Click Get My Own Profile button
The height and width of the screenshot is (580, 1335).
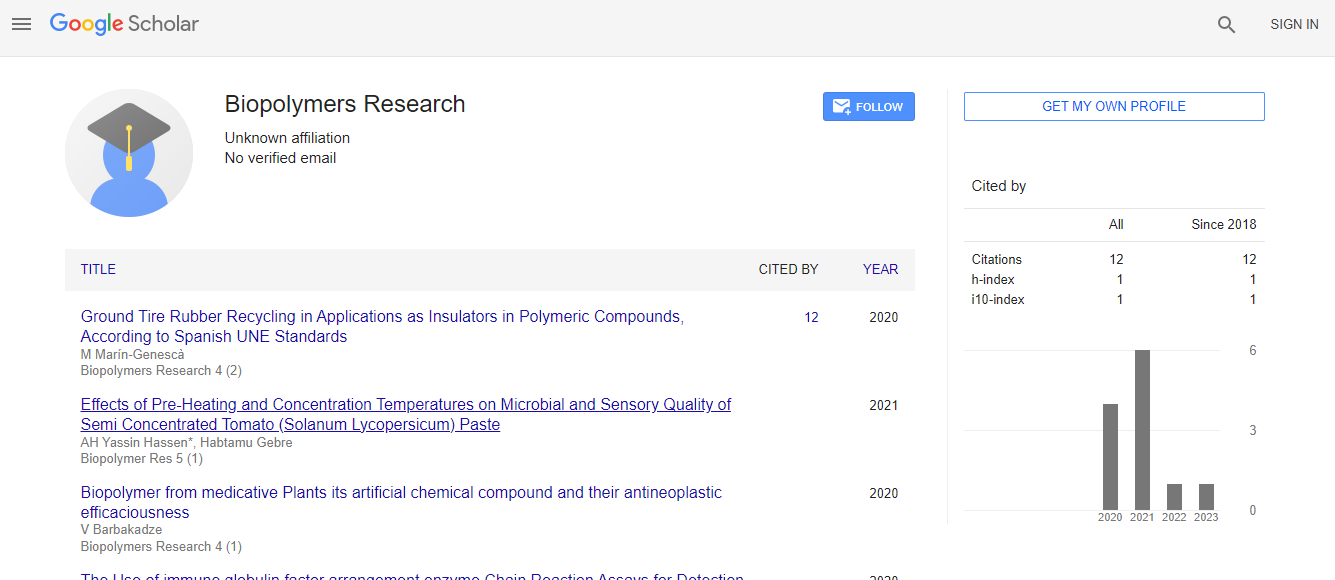(x=1113, y=107)
